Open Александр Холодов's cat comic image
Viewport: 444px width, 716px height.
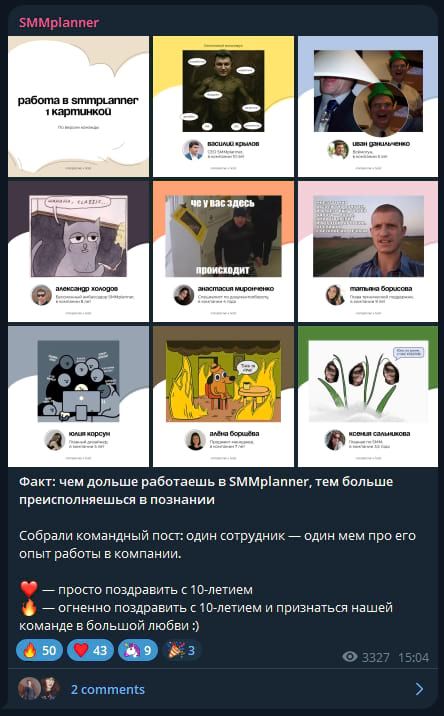tap(79, 251)
